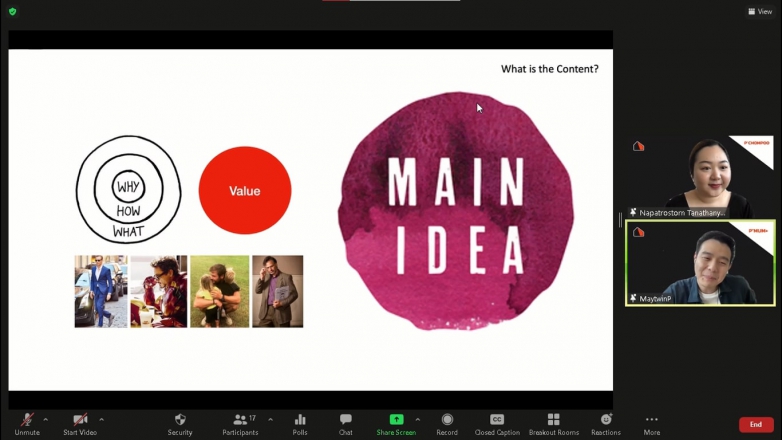Click the red End meeting button
Image resolution: width=782 pixels, height=440 pixels.
pyautogui.click(x=755, y=425)
